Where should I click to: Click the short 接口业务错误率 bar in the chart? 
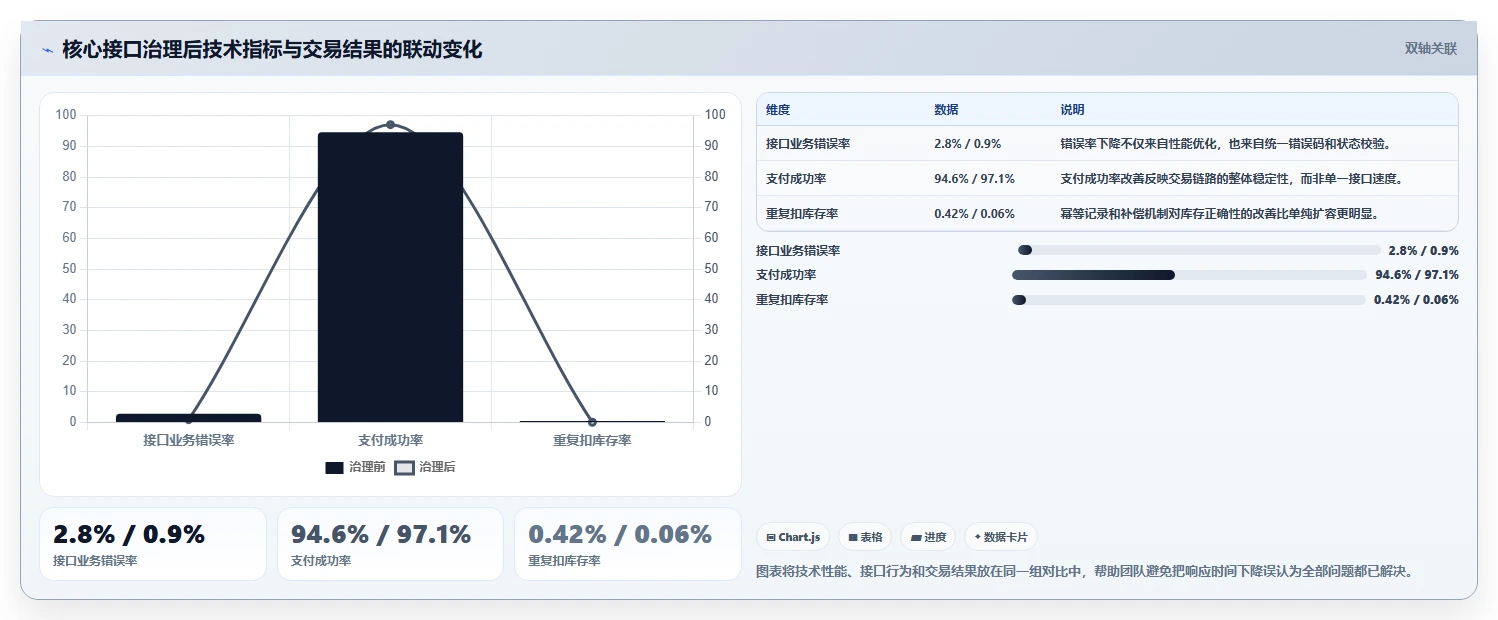pos(189,418)
